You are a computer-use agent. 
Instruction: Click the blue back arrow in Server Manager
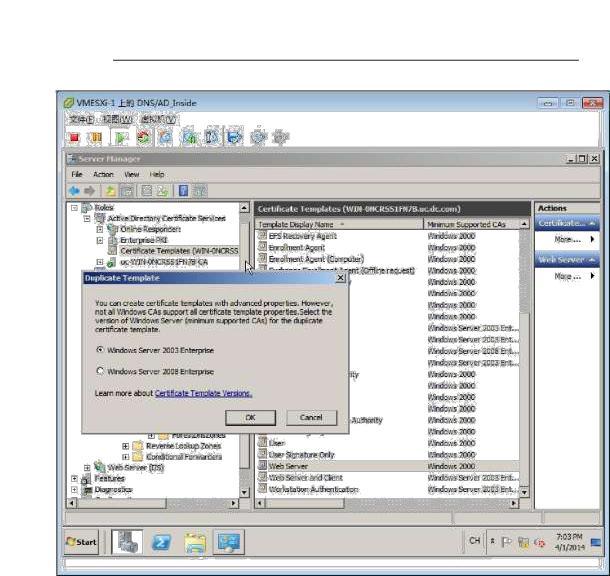[x=74, y=191]
